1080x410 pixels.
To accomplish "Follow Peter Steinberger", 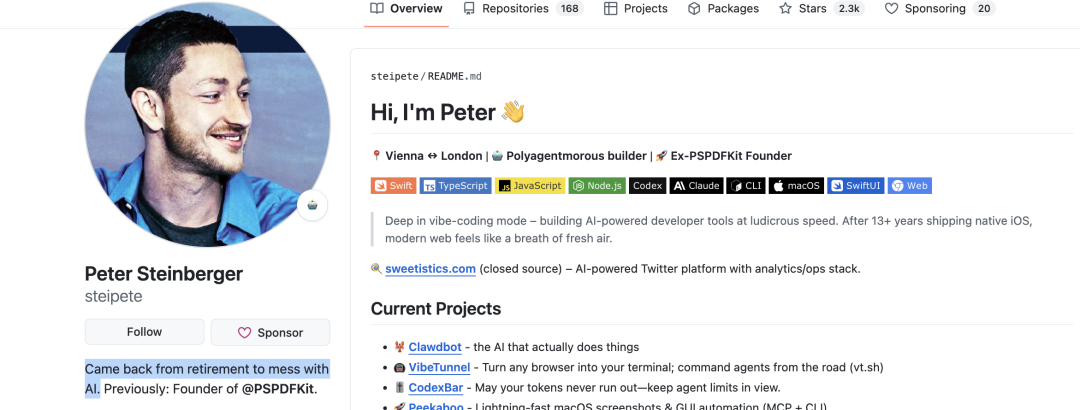I will pos(144,332).
